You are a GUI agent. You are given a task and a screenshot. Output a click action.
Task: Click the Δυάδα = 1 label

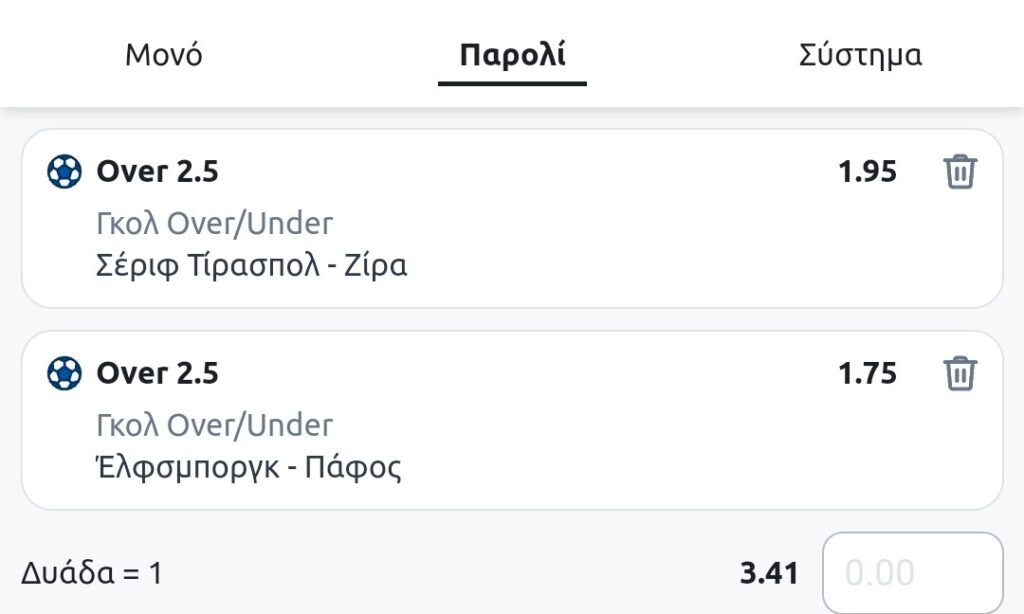tap(92, 574)
